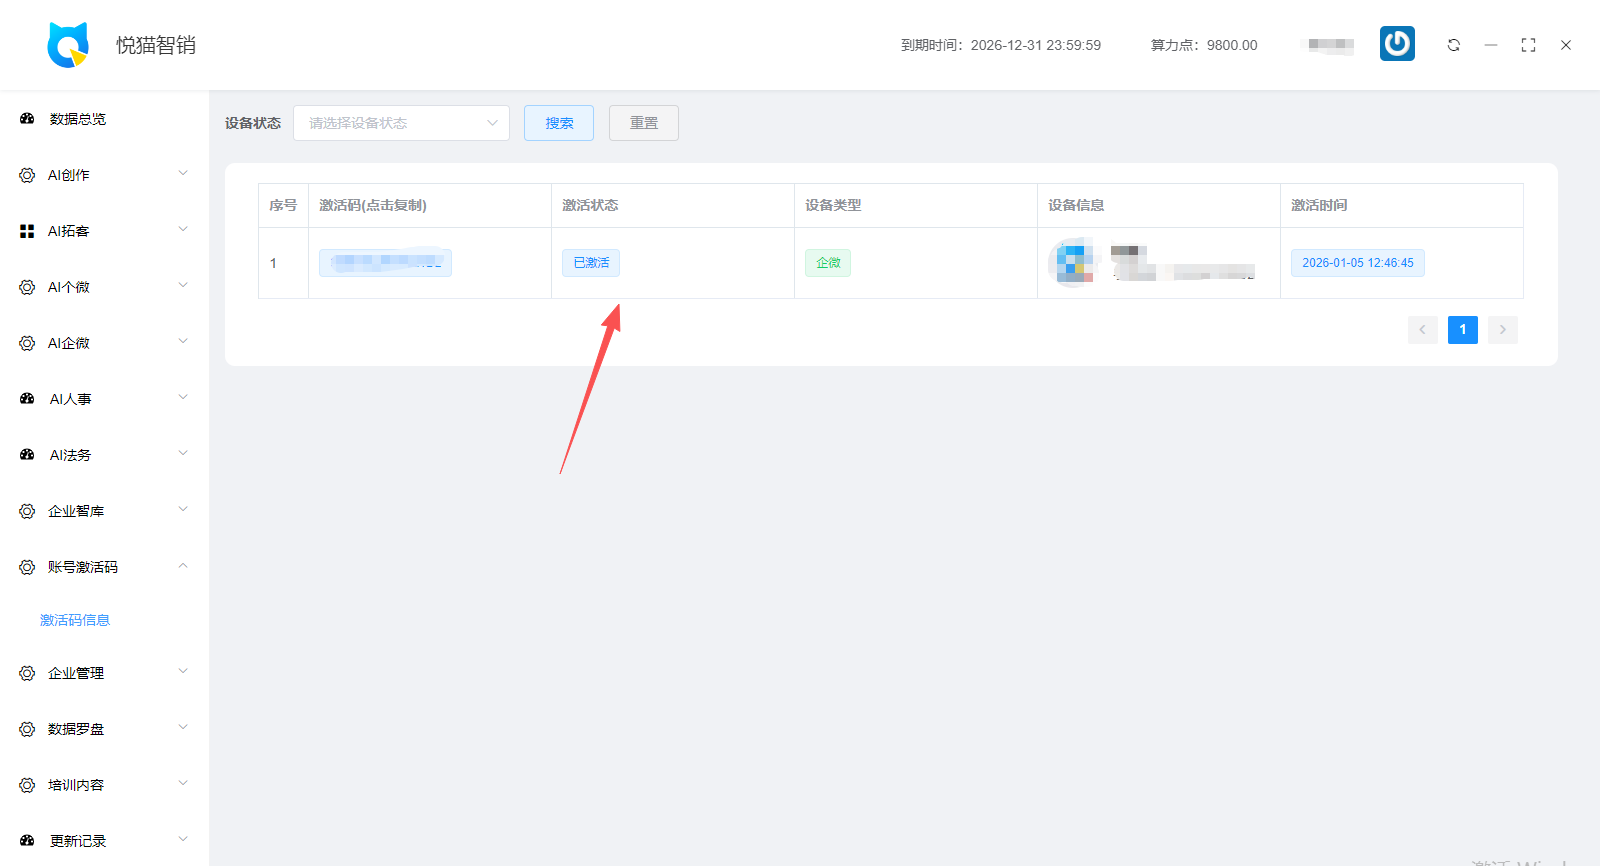Click the AI拓客 grid icon
The width and height of the screenshot is (1600, 866).
point(27,231)
